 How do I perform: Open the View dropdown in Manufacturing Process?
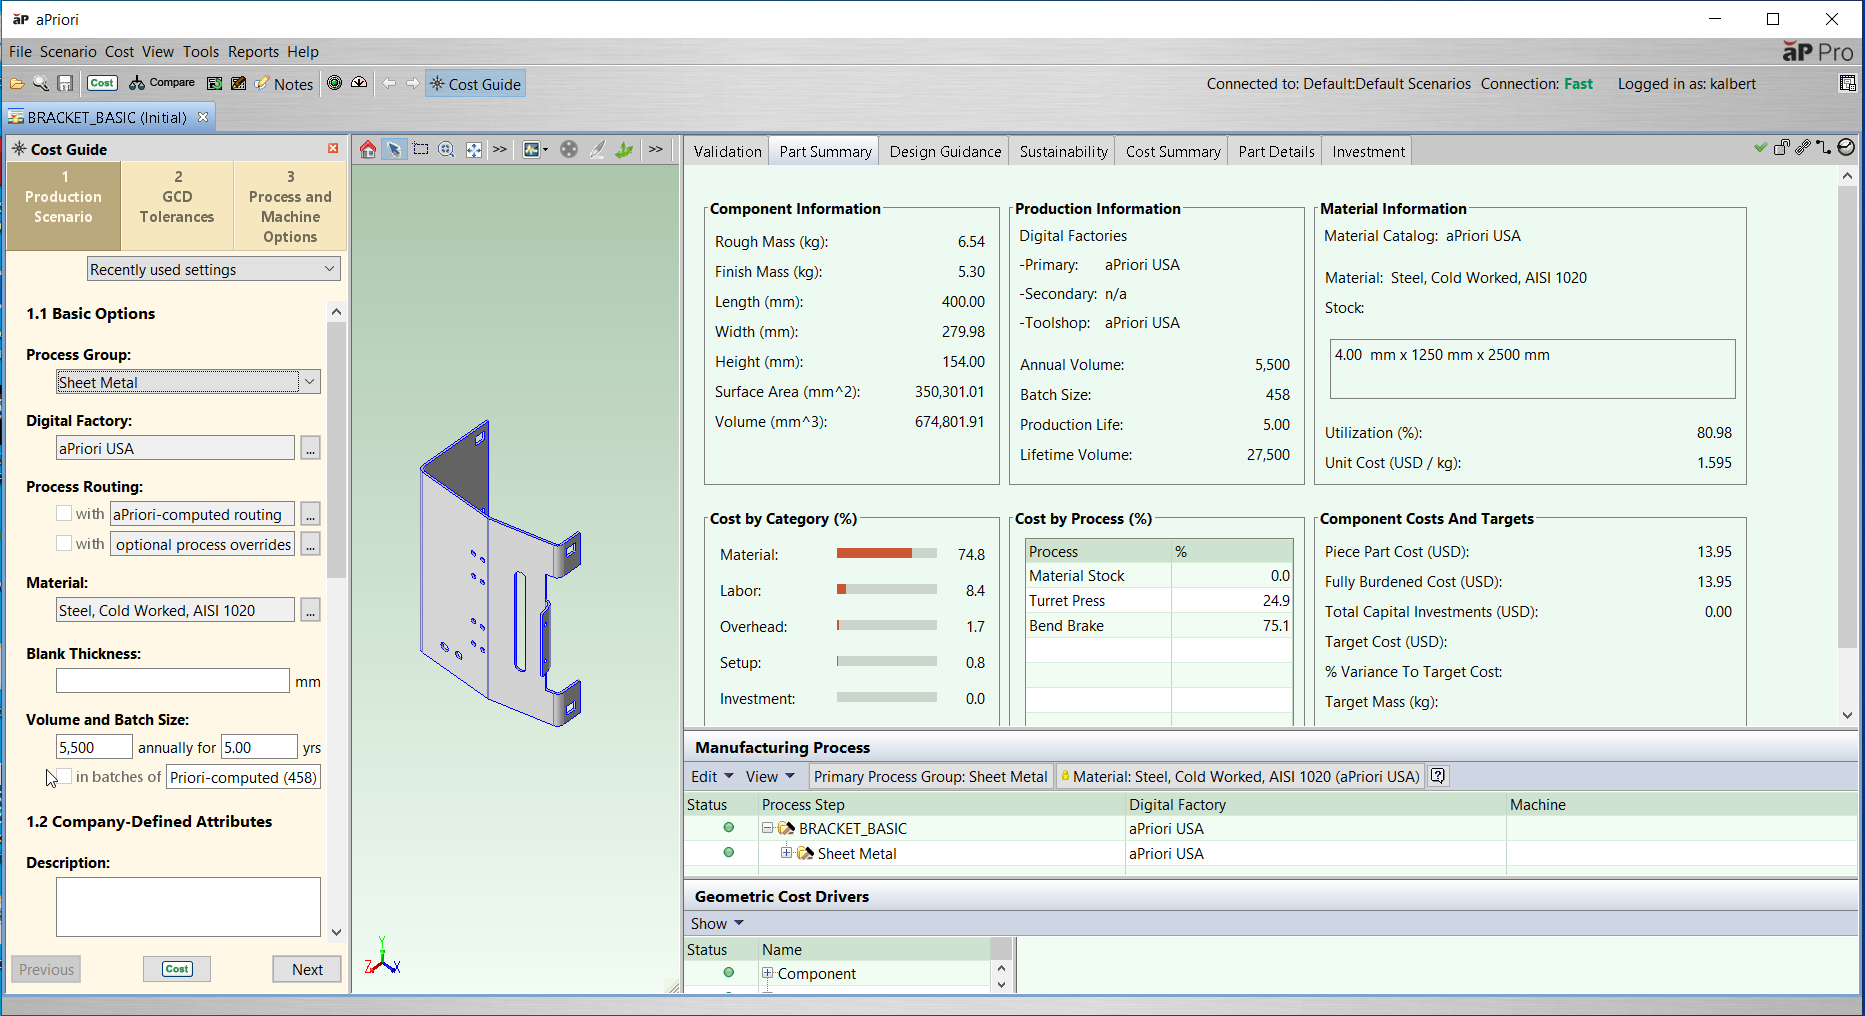point(770,776)
